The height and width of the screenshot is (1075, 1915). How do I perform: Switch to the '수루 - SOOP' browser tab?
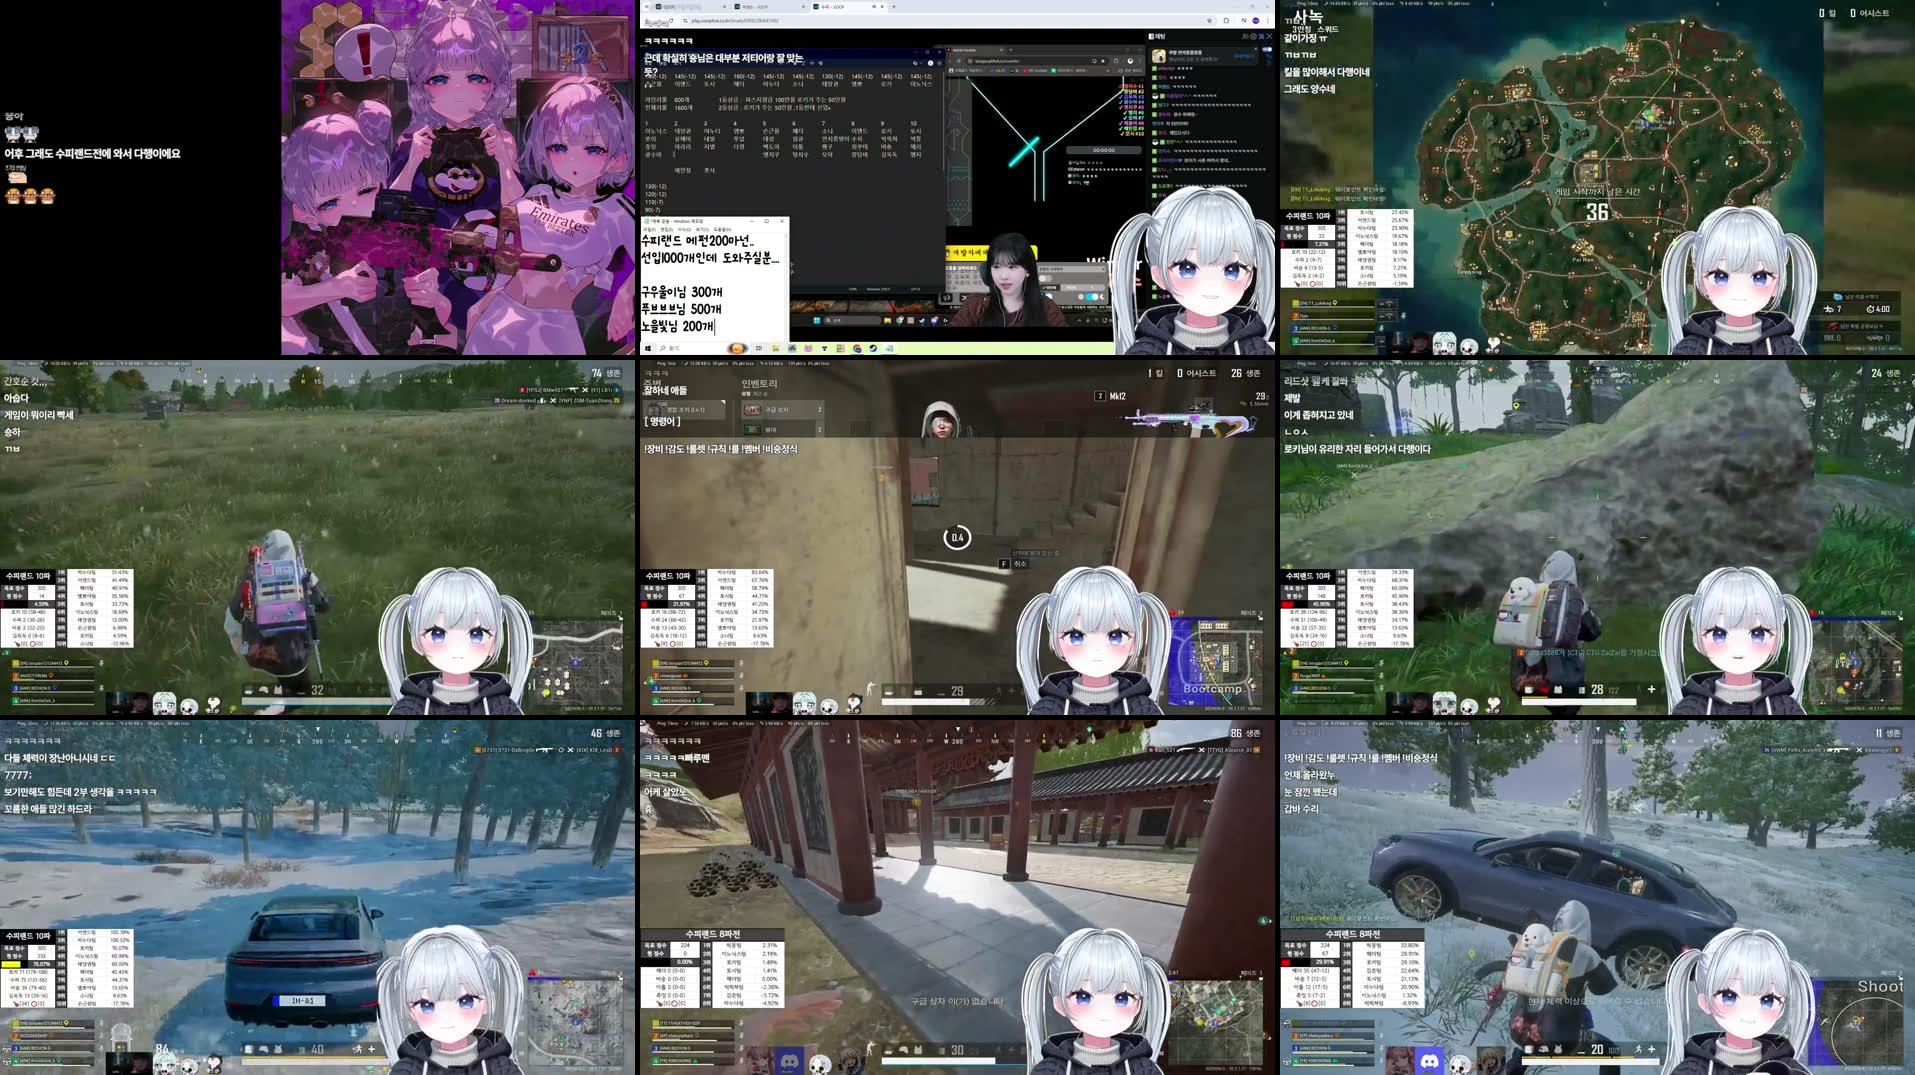tap(833, 7)
